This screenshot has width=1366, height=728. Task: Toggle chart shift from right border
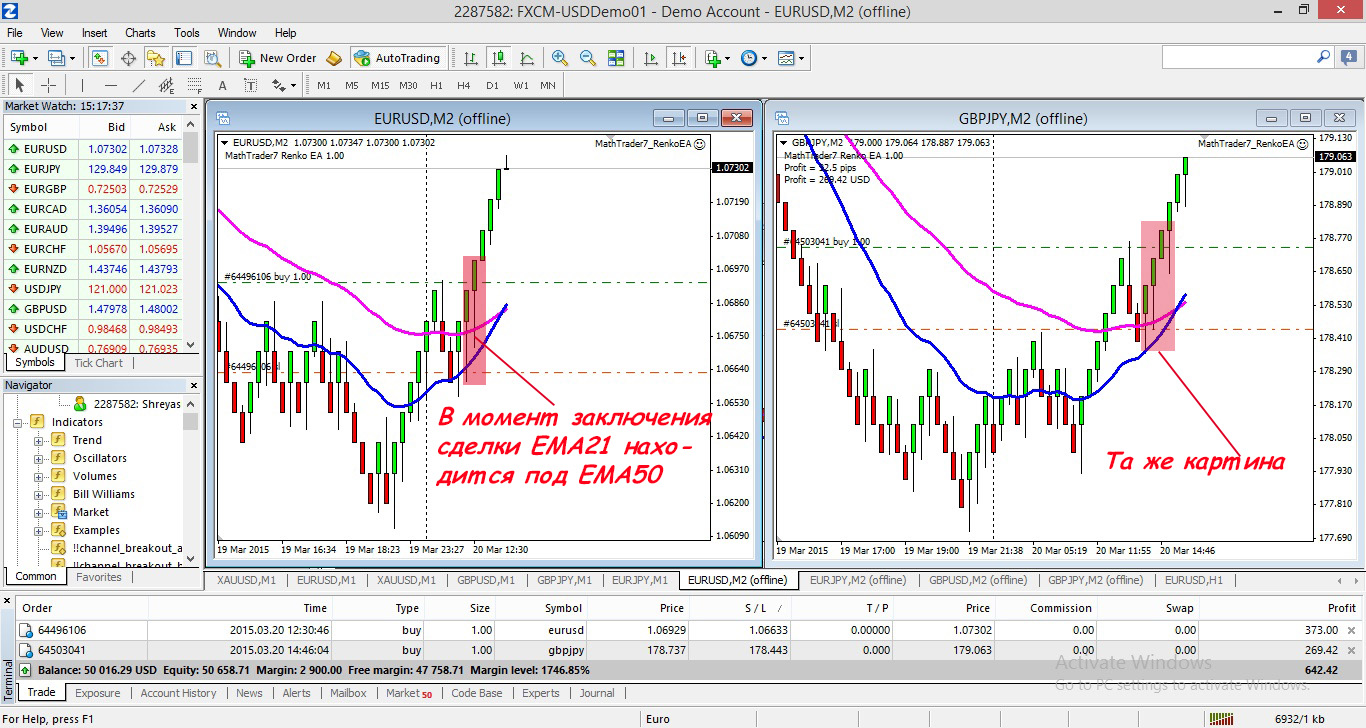point(679,58)
